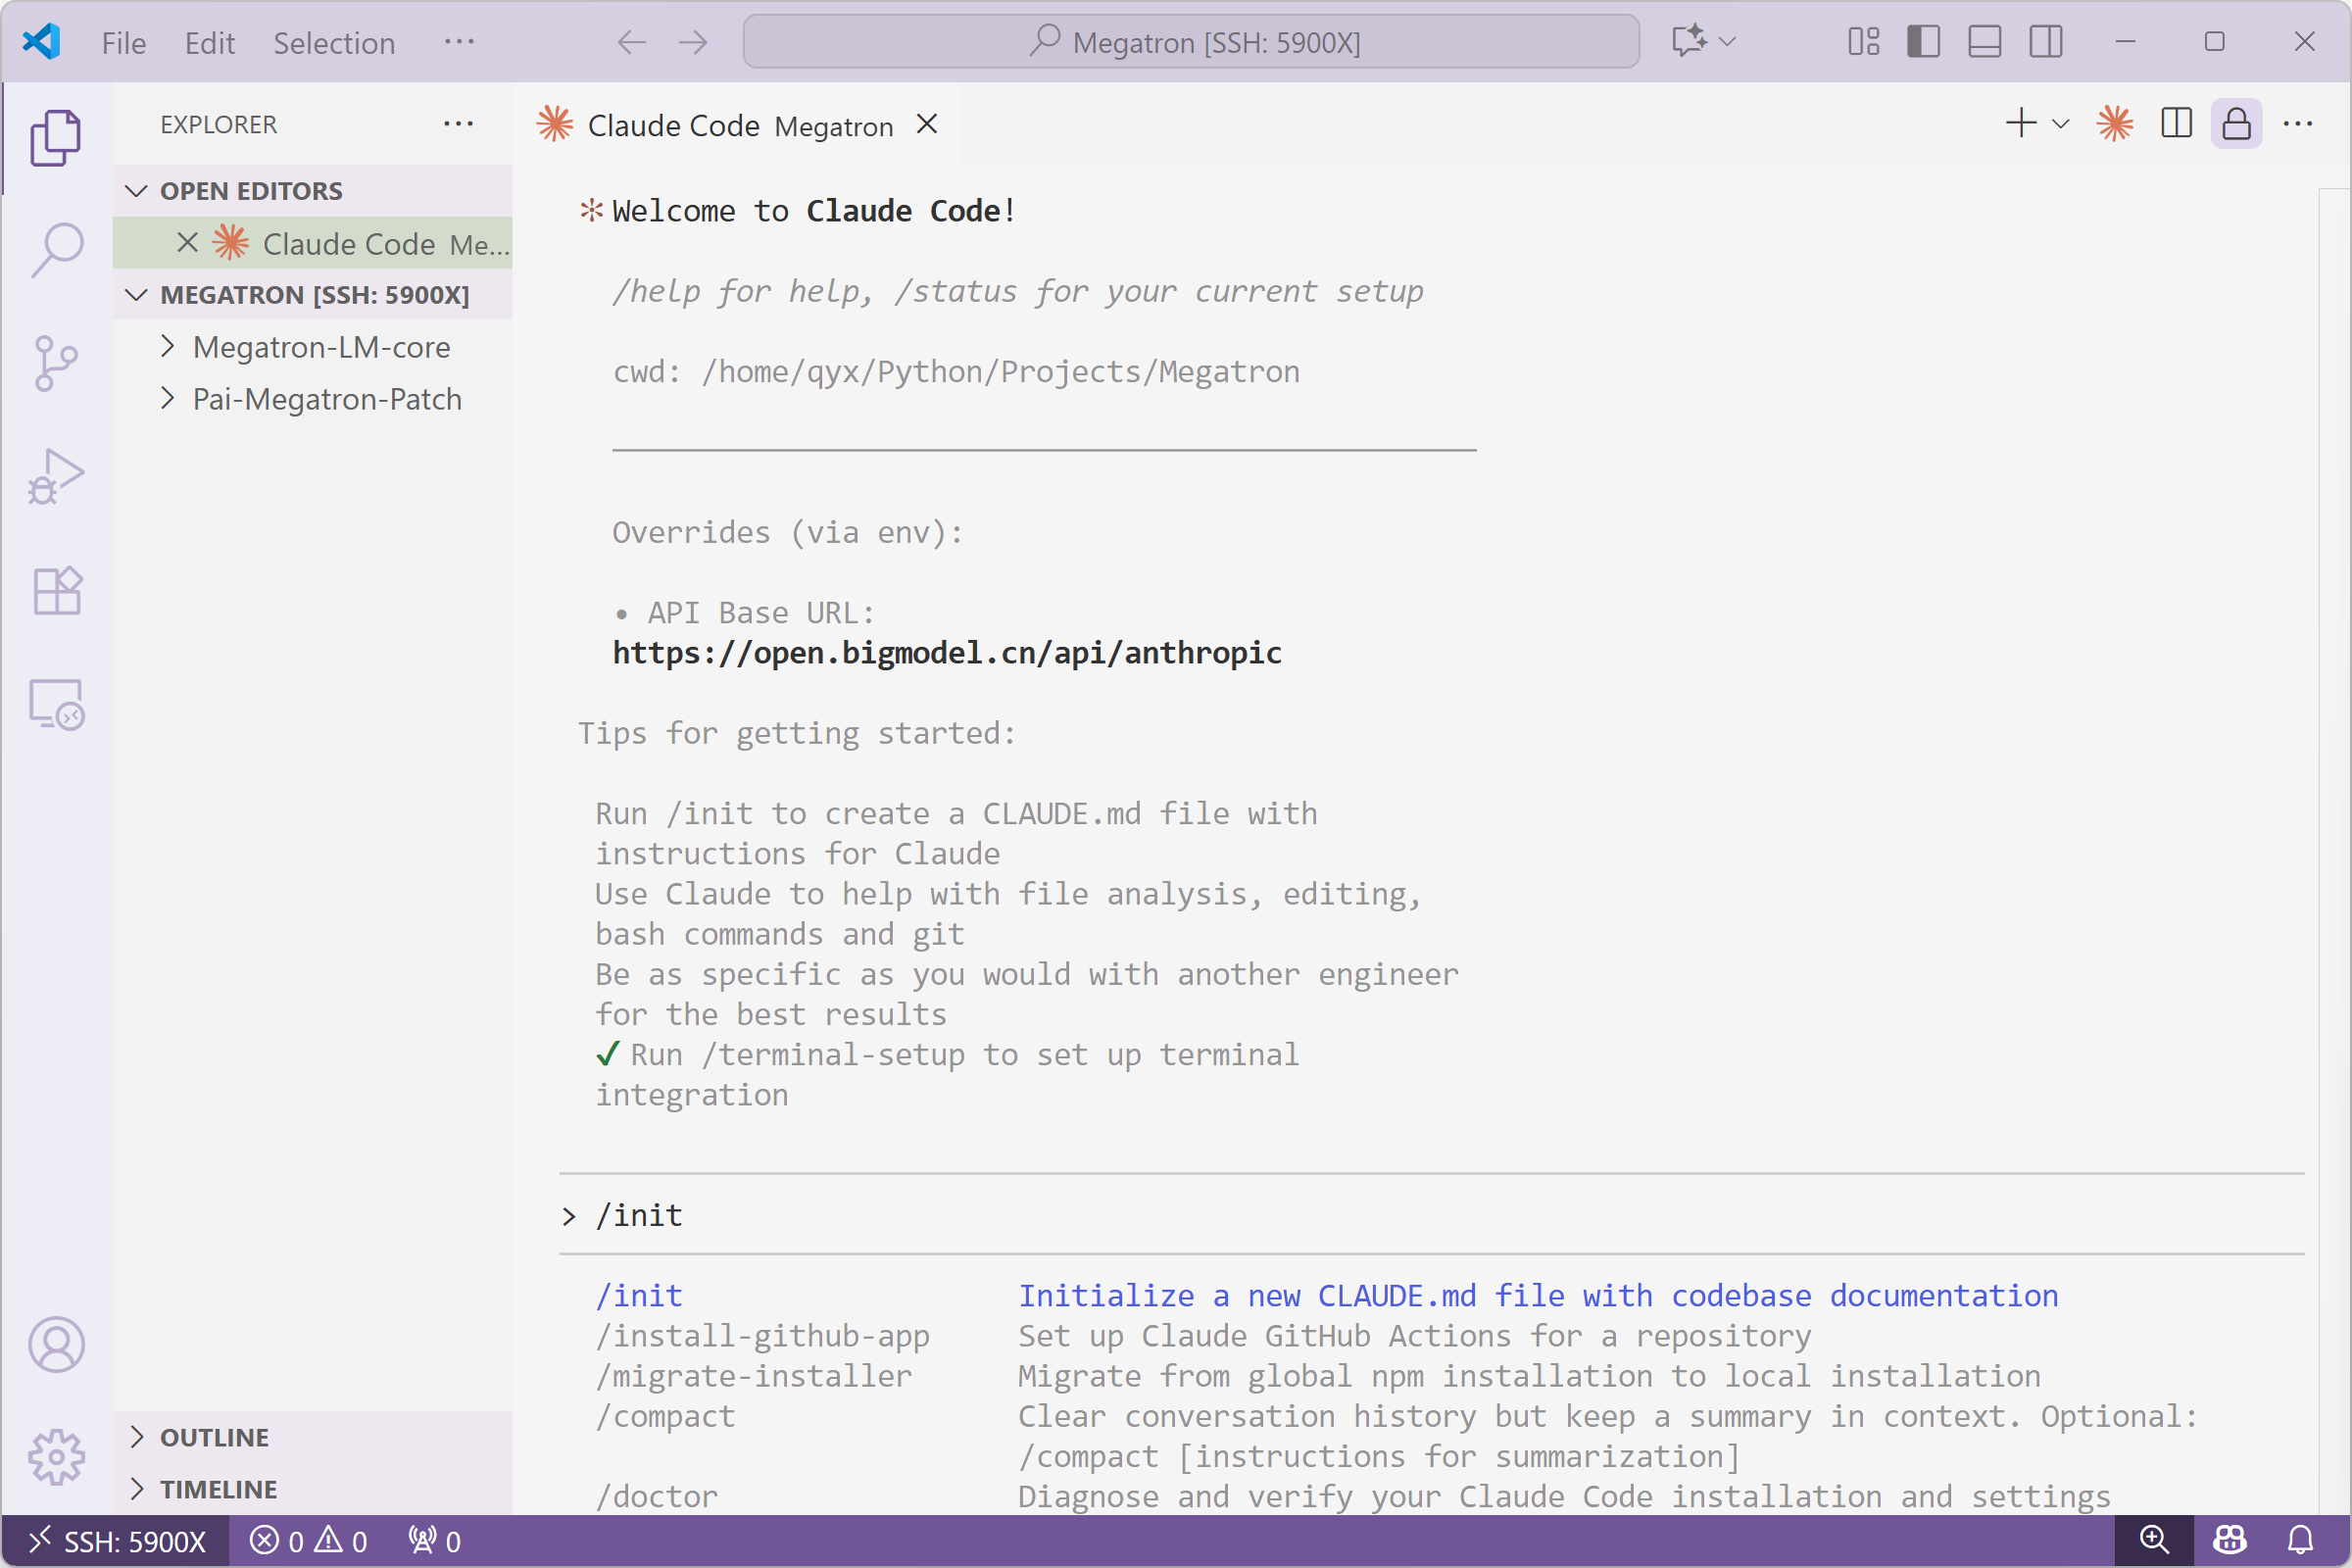Go forward with the right arrow
2352x1568 pixels.
click(x=693, y=42)
